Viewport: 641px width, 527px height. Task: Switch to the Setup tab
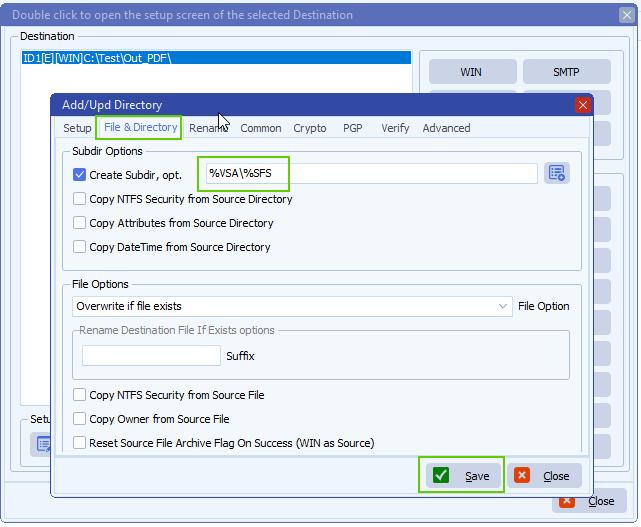(77, 128)
